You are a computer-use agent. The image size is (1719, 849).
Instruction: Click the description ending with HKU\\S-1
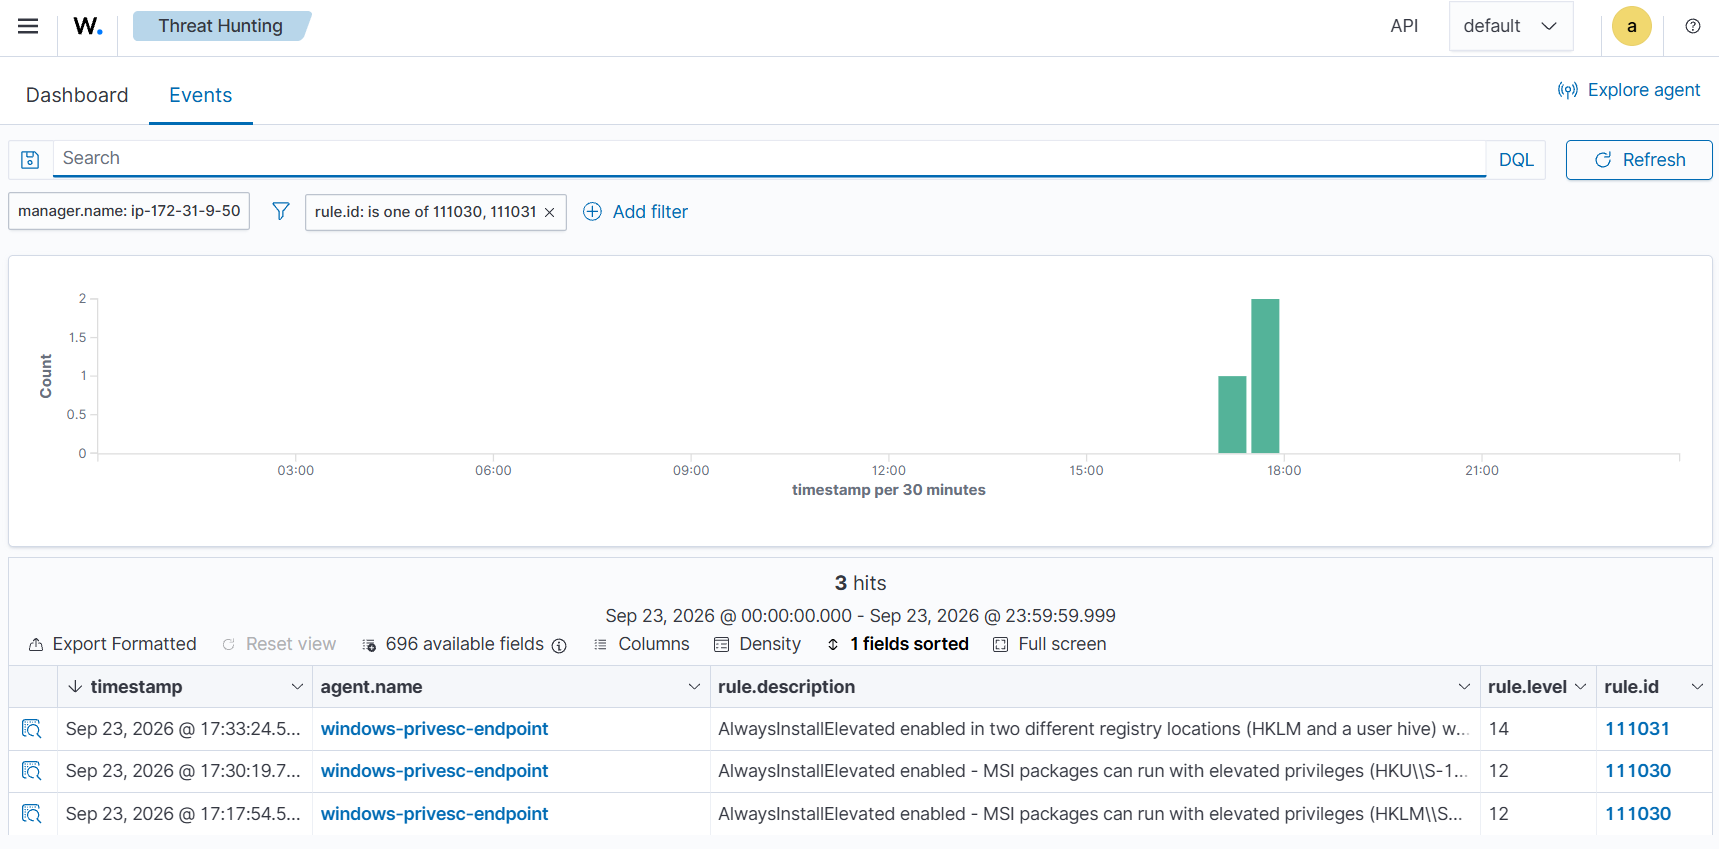(1093, 771)
